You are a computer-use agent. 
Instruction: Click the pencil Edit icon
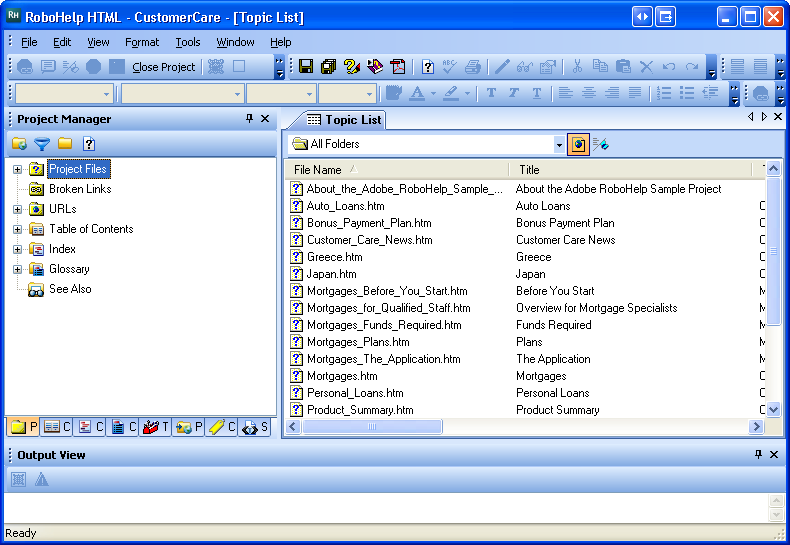[x=502, y=66]
